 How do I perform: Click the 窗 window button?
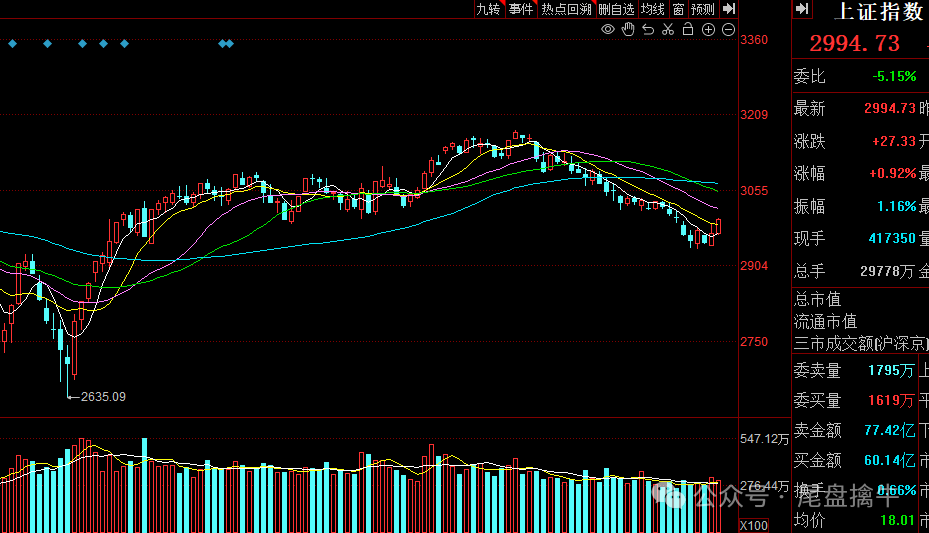pos(678,9)
